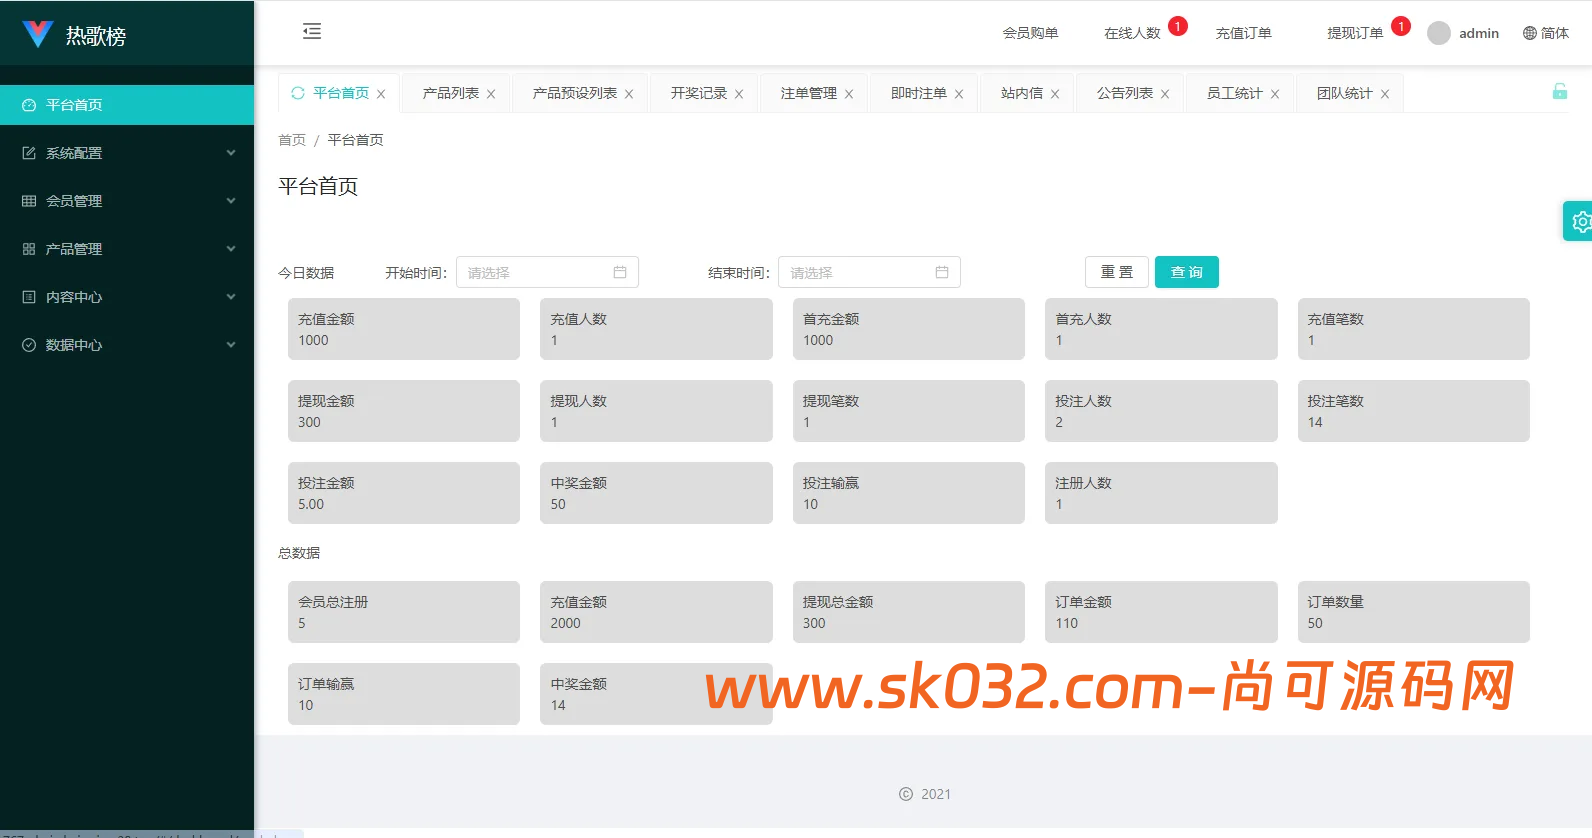Click 订单数量 50 card

coord(1414,612)
